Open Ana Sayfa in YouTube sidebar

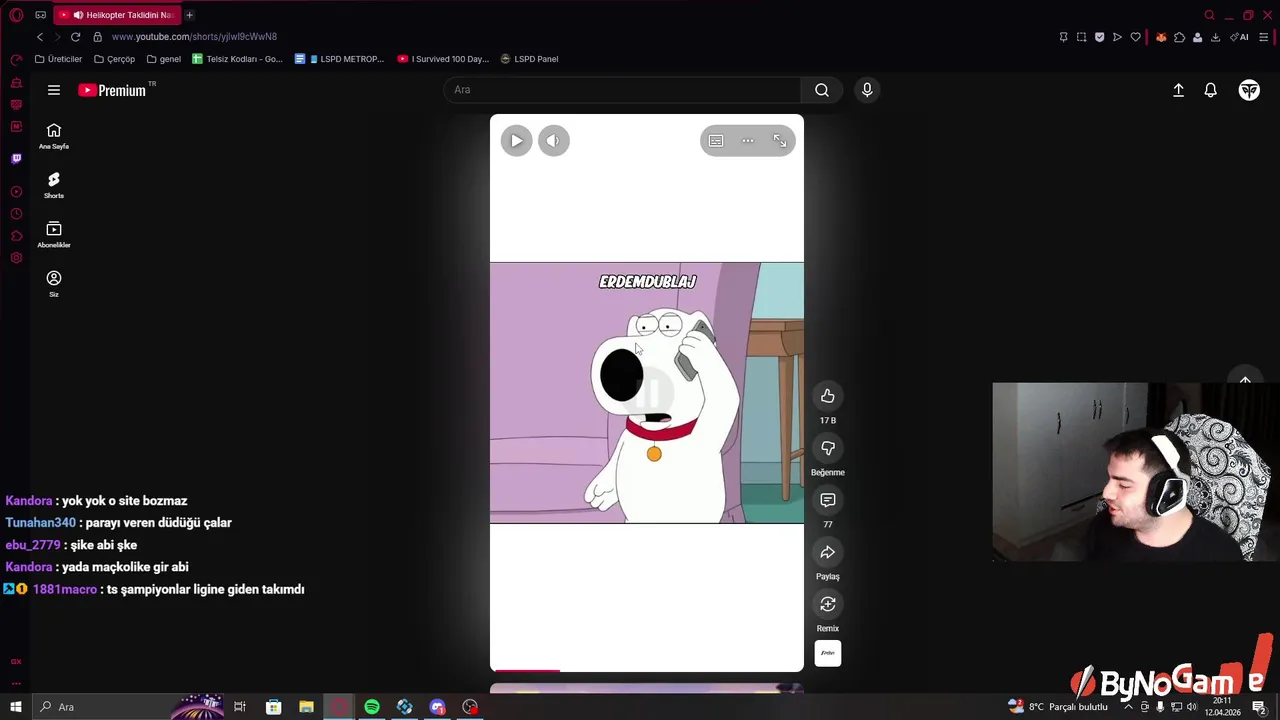[54, 137]
